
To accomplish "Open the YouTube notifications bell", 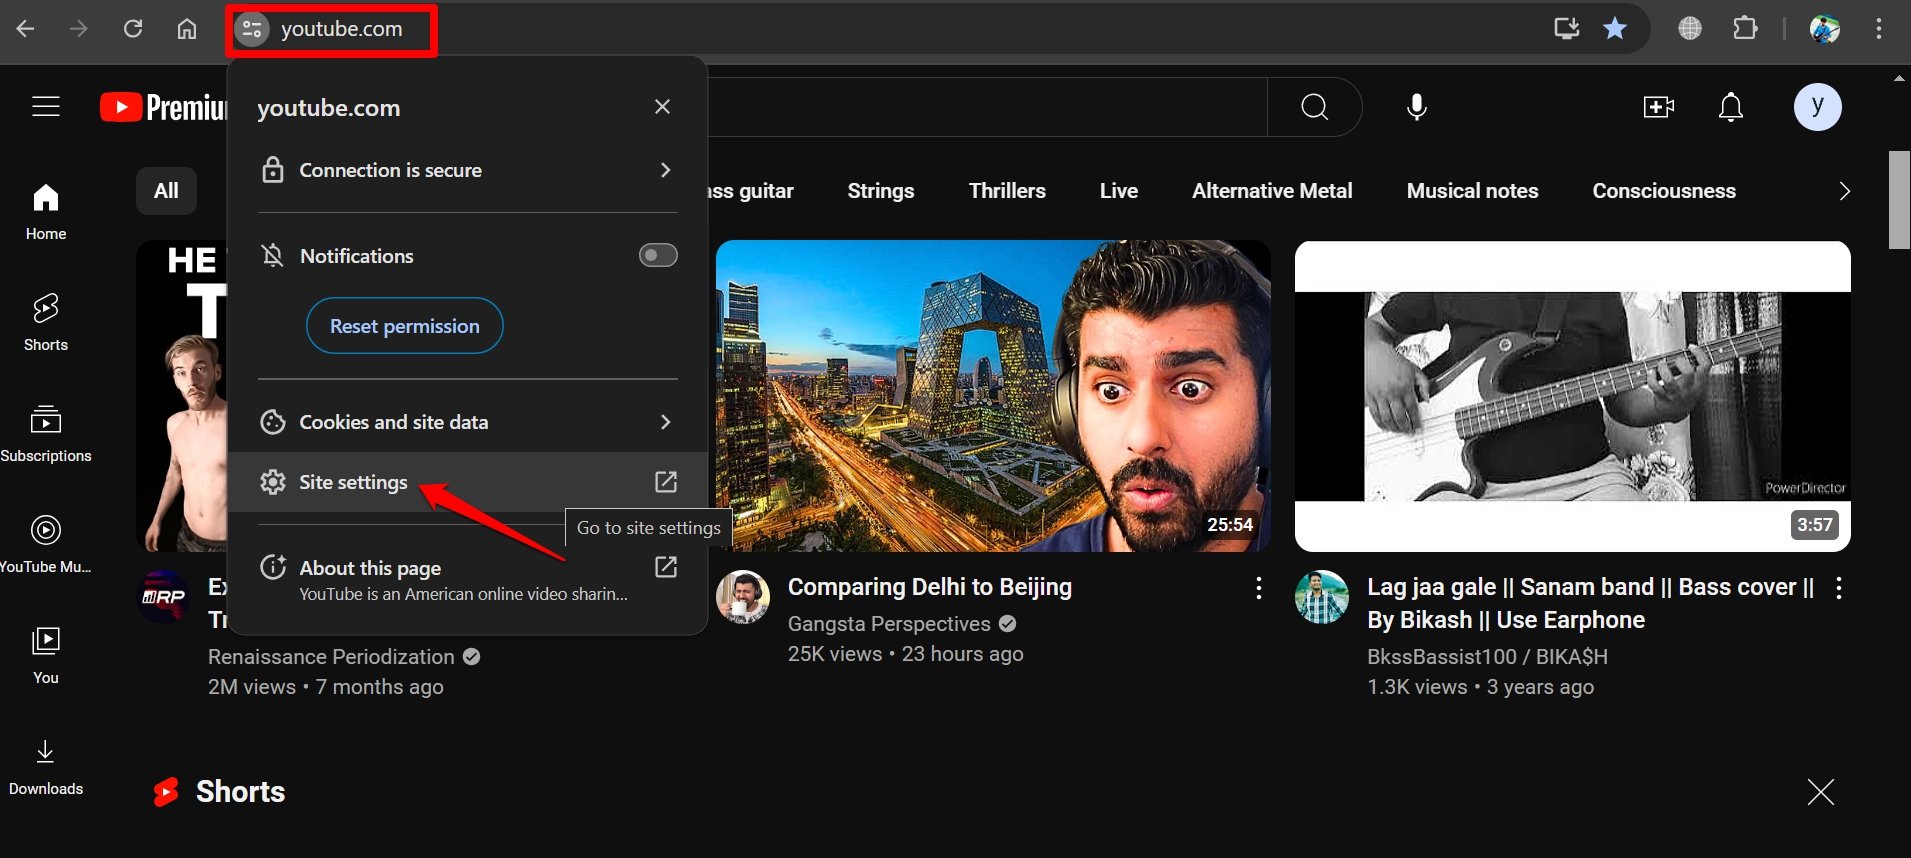I will click(x=1731, y=107).
